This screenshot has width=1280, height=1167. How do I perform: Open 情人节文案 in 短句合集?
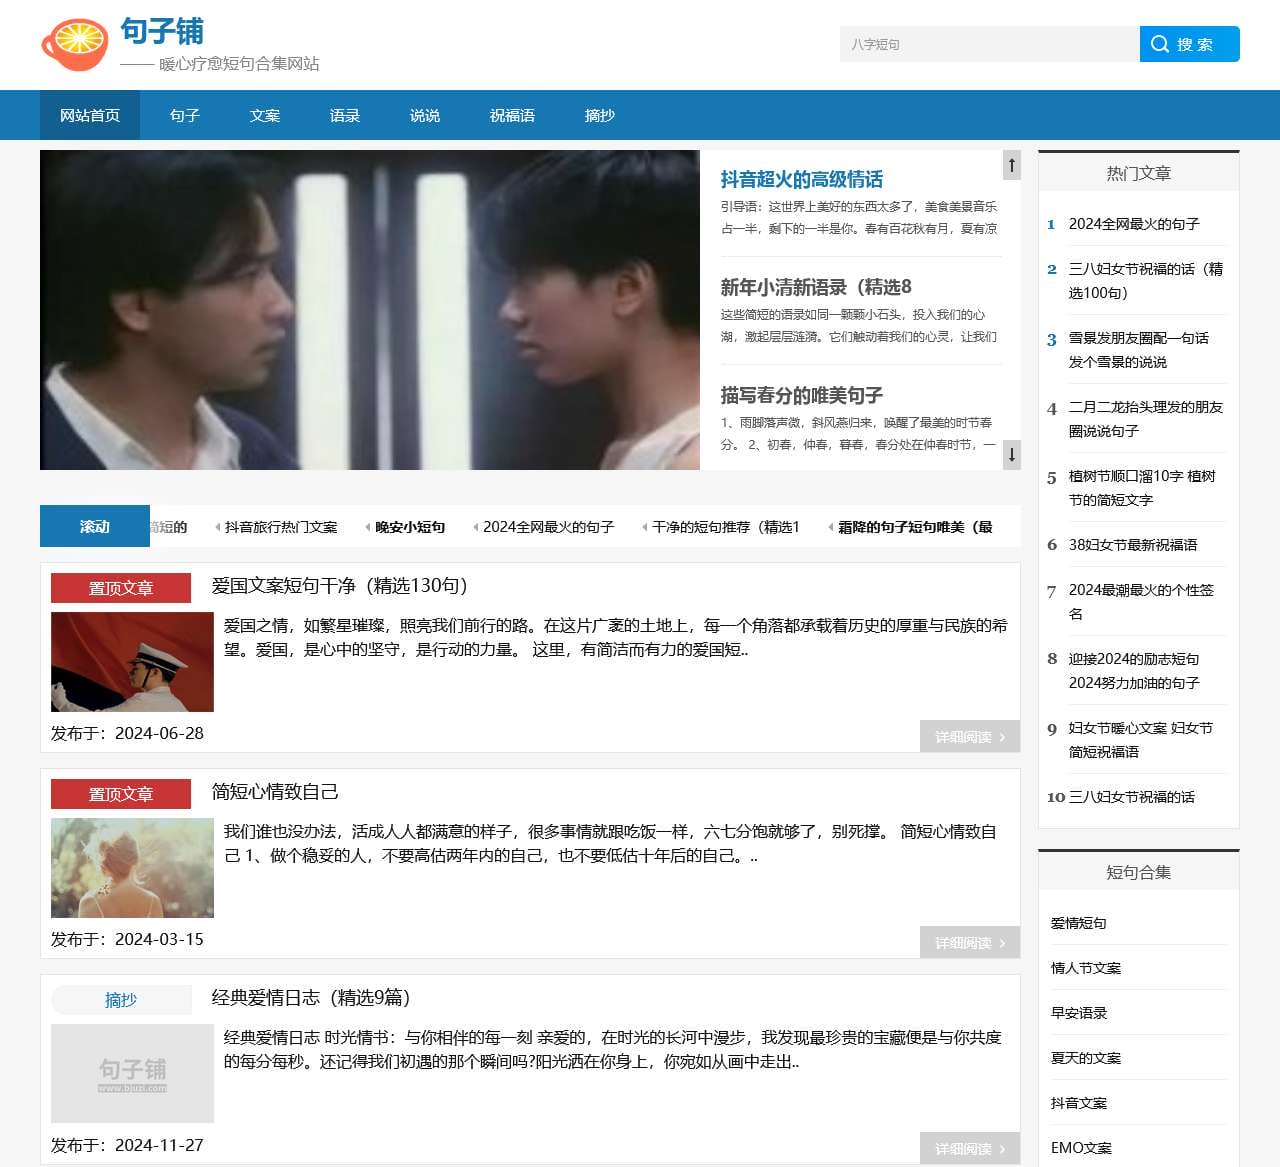coord(1086,968)
